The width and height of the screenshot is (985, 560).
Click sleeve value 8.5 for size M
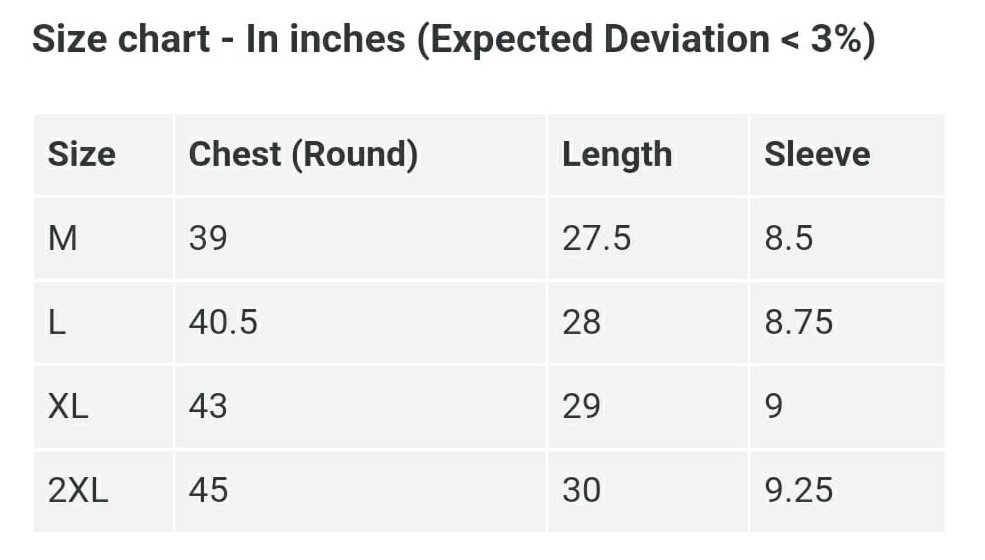pyautogui.click(x=788, y=239)
